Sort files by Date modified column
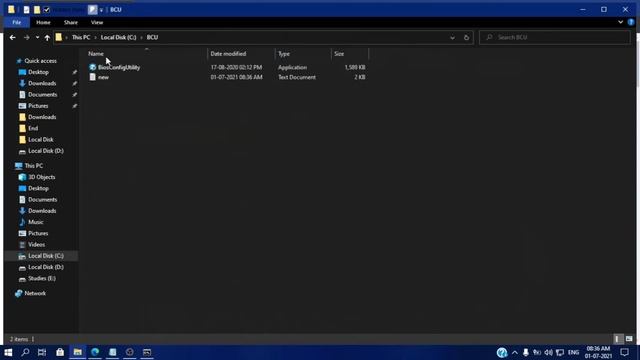This screenshot has width=640, height=360. click(228, 53)
